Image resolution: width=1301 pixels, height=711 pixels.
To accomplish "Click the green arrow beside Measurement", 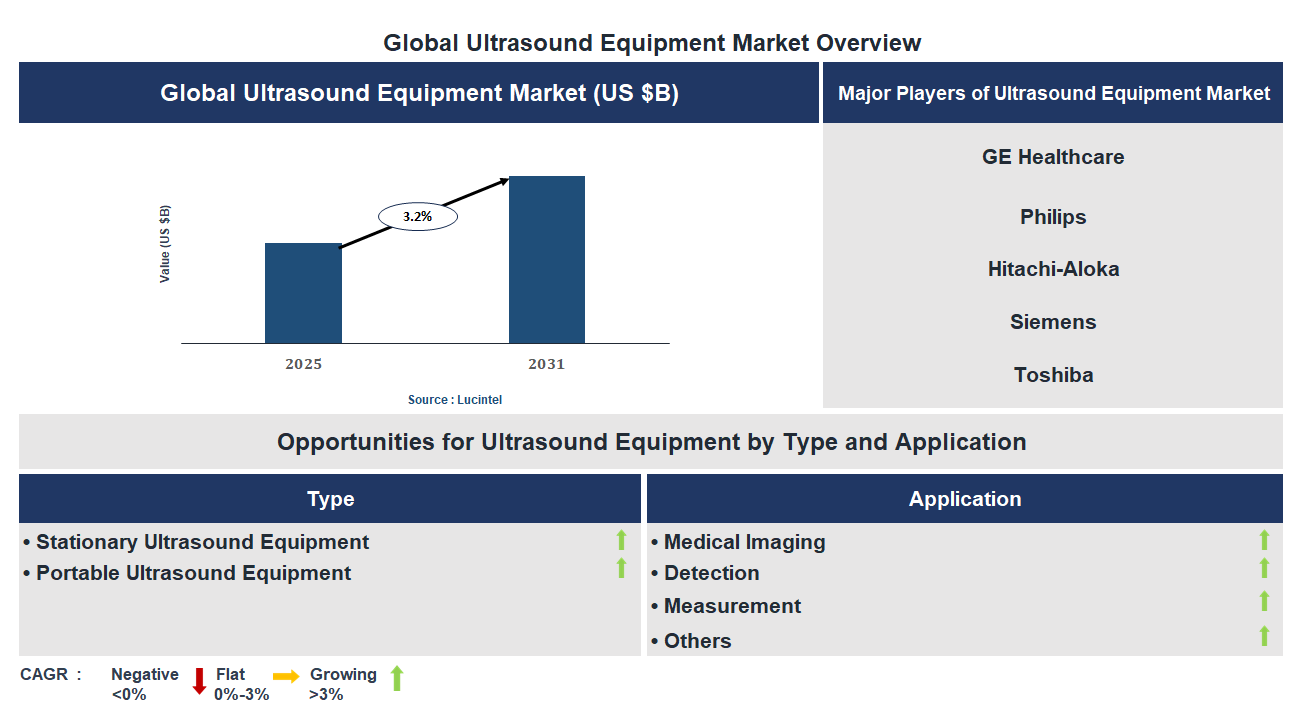I will pos(1264,601).
